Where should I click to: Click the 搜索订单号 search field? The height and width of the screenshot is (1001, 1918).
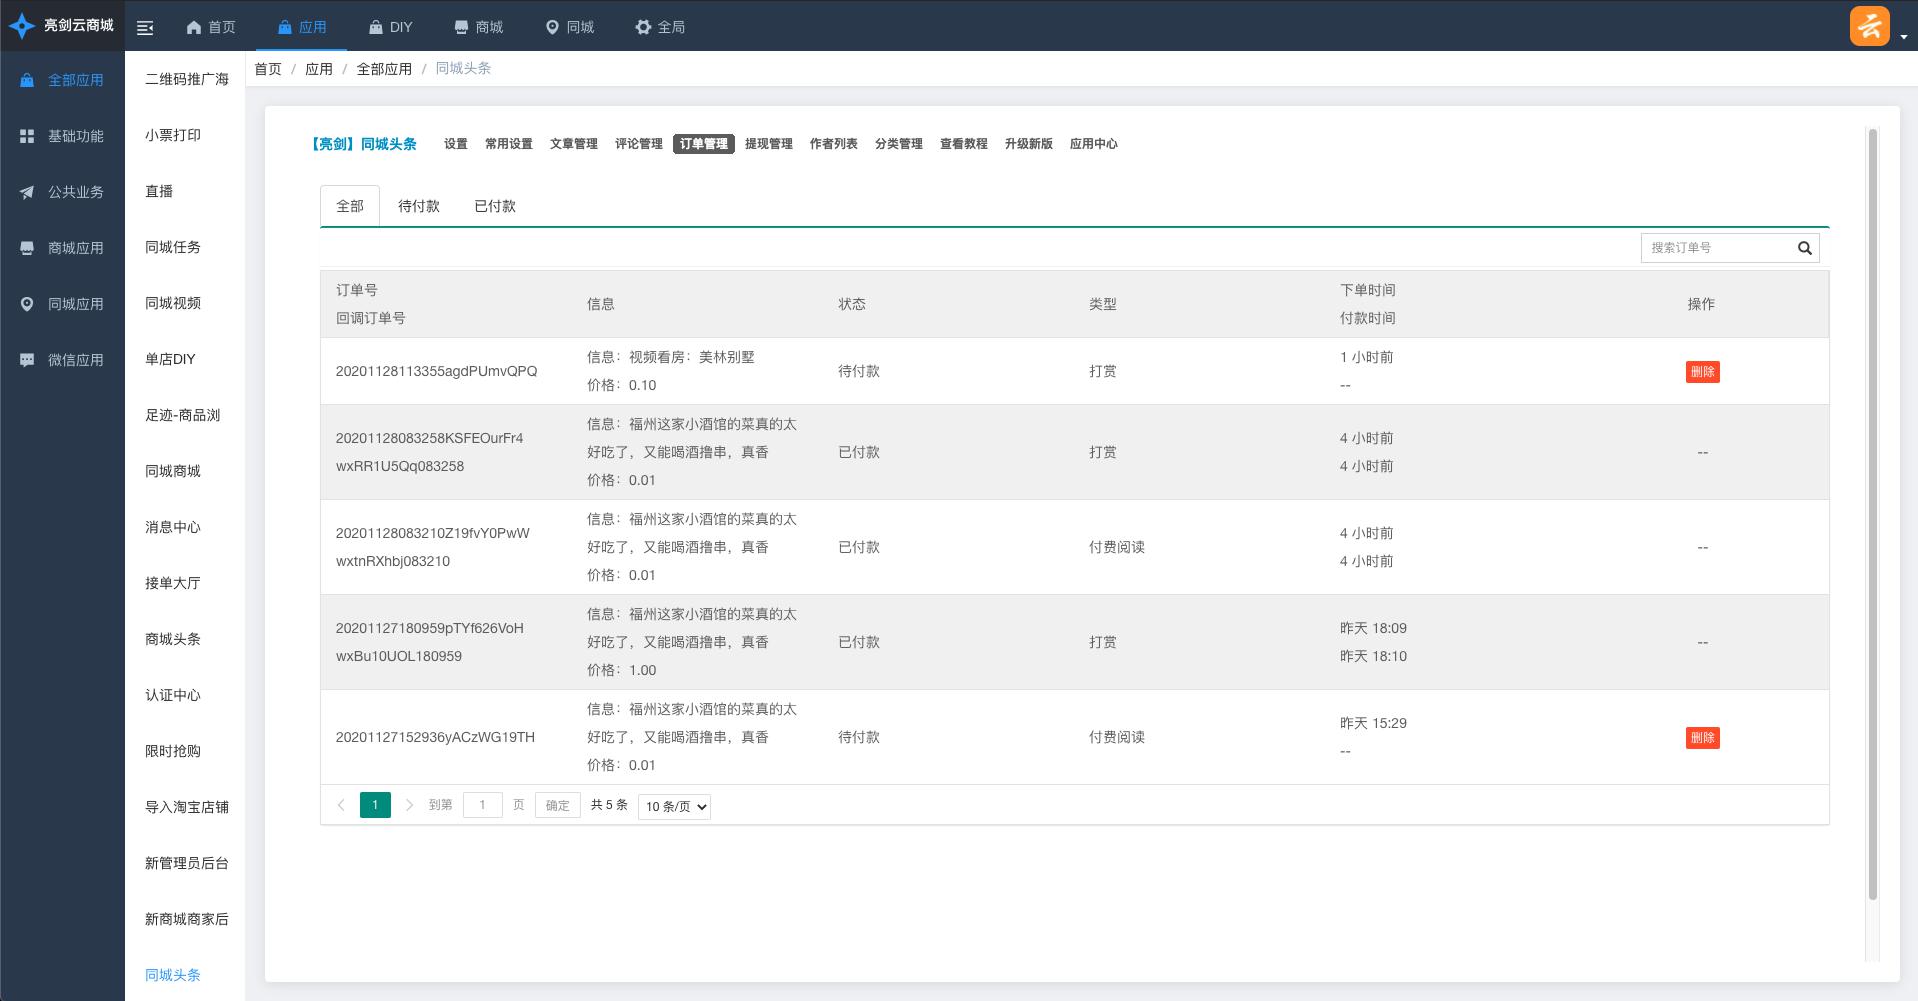[x=1716, y=248]
